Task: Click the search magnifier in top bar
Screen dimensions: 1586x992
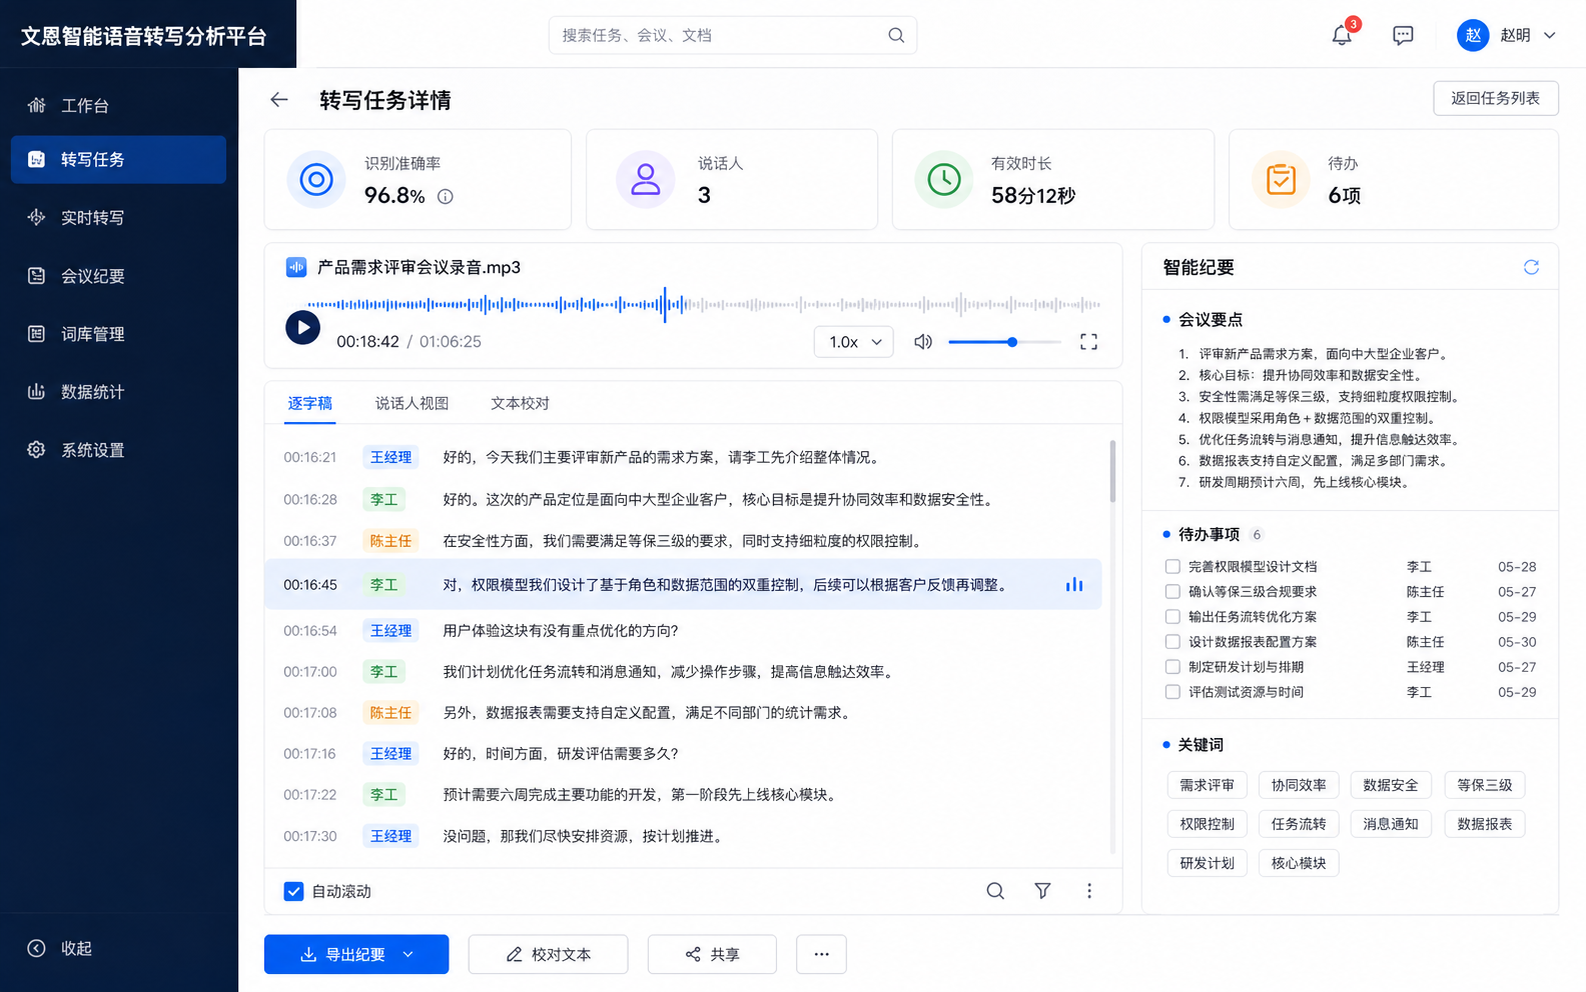Action: coord(896,35)
